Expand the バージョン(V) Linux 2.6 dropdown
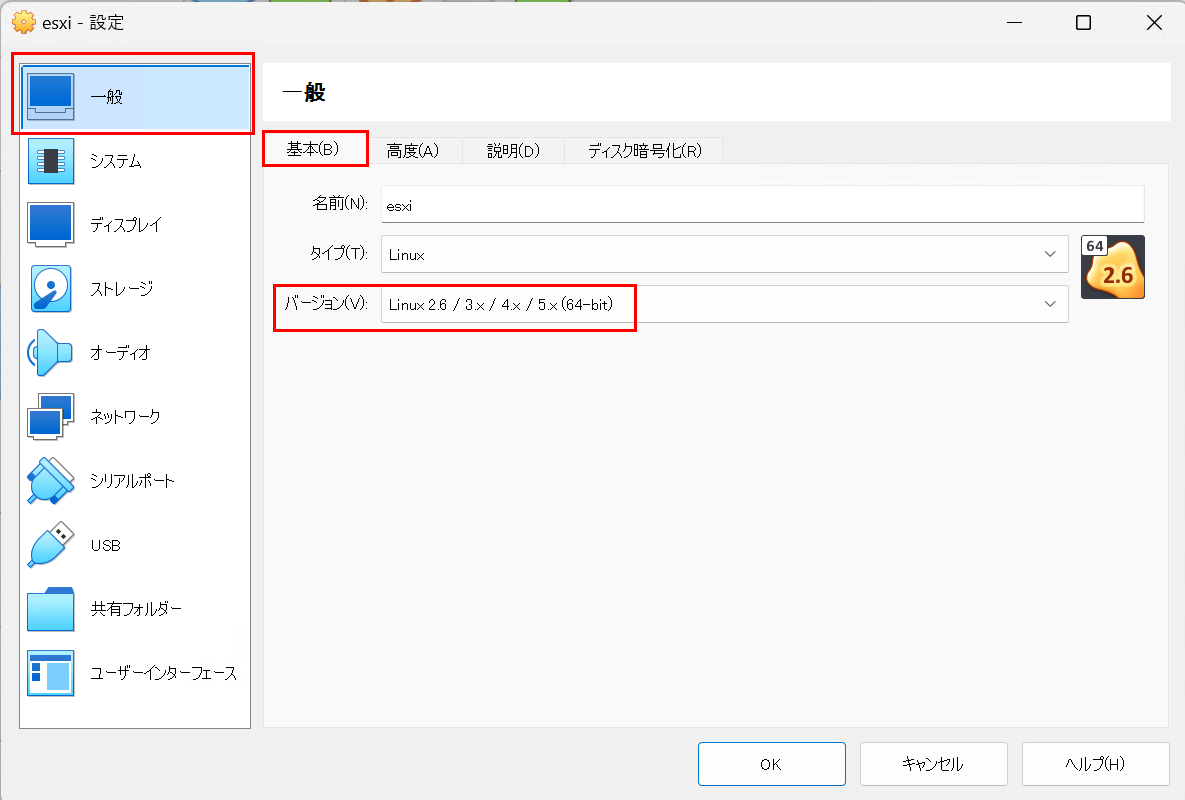 point(724,304)
